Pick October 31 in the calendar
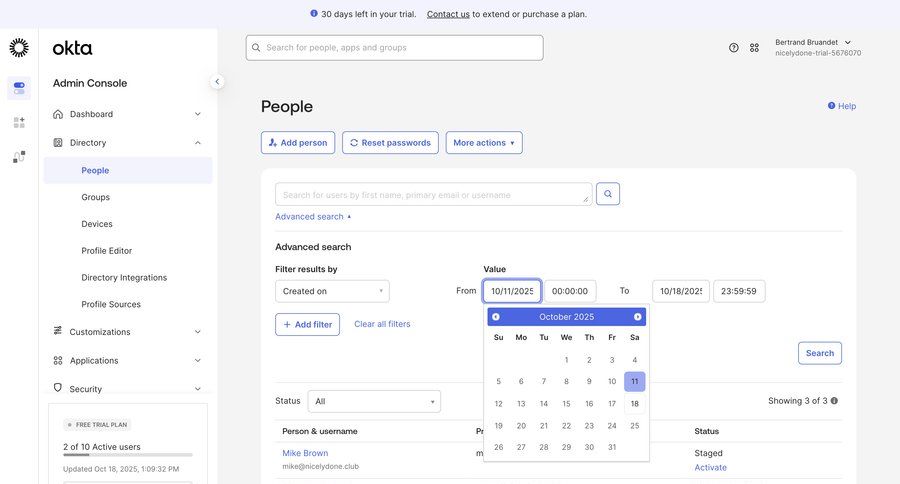 pyautogui.click(x=612, y=447)
